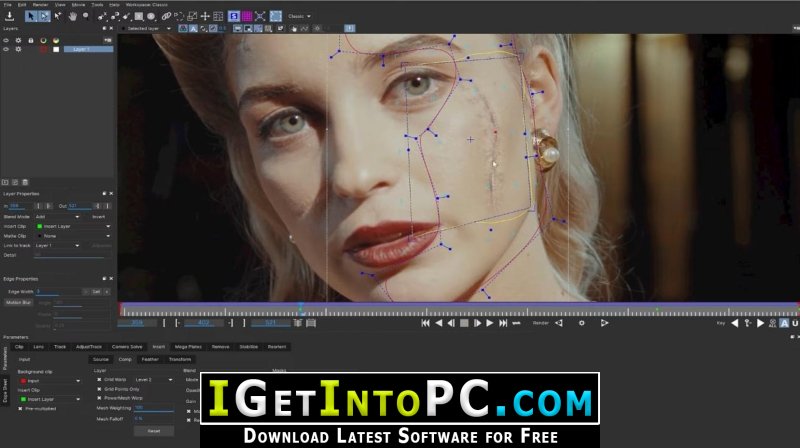Open the Blend Mode dropdown
The image size is (800, 448).
(x=58, y=217)
